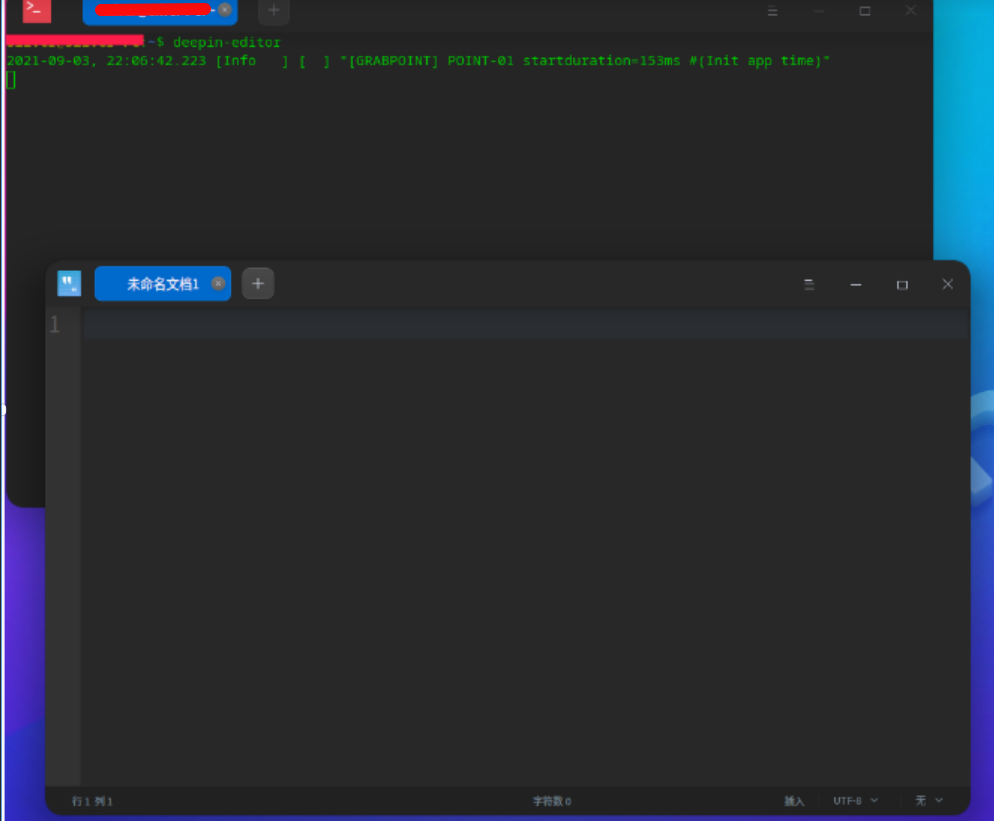994x821 pixels.
Task: Click the deepin-editor command text in terminal
Action: (226, 42)
